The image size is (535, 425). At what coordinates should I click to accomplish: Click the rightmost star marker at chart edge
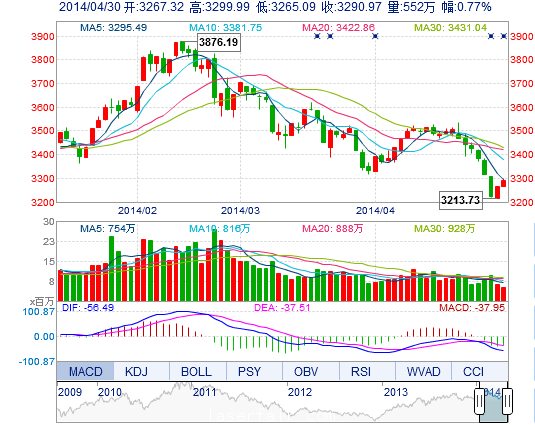coord(504,36)
